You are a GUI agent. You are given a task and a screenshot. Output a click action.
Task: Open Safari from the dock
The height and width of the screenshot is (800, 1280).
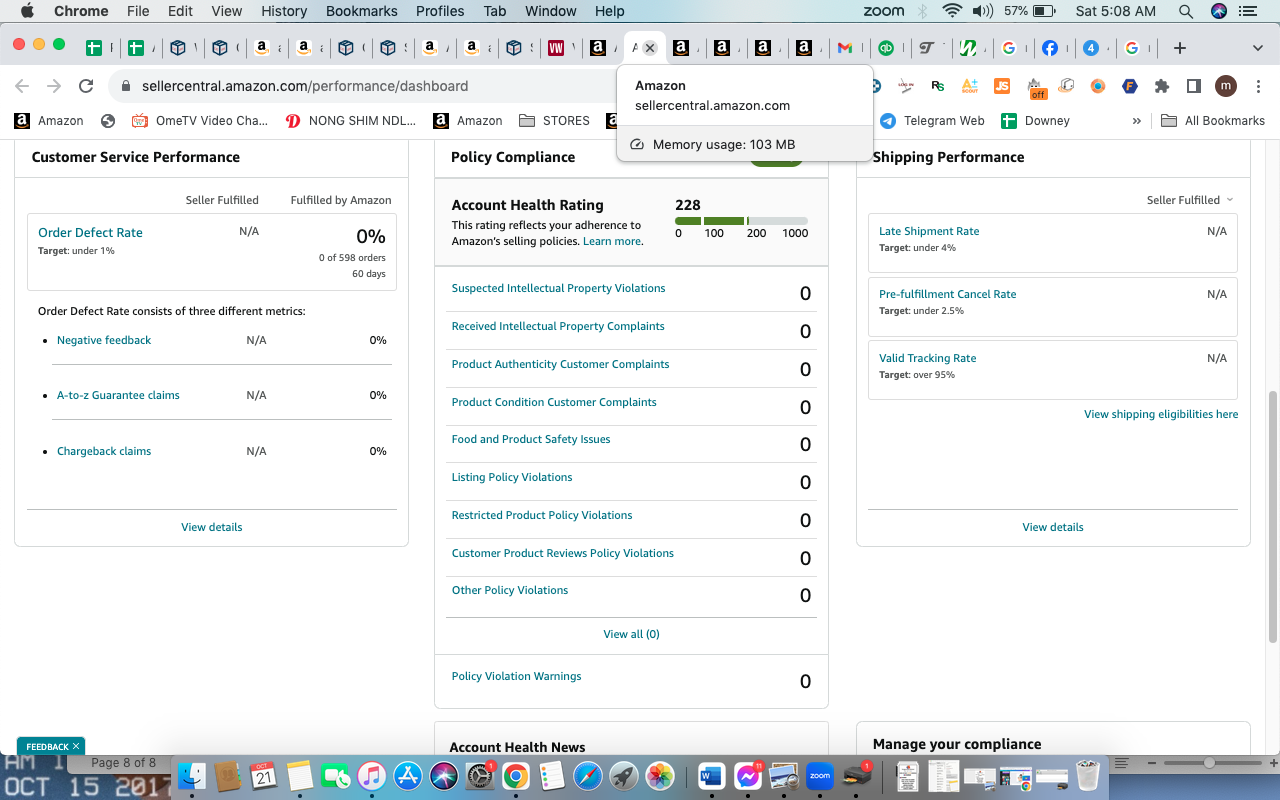588,775
